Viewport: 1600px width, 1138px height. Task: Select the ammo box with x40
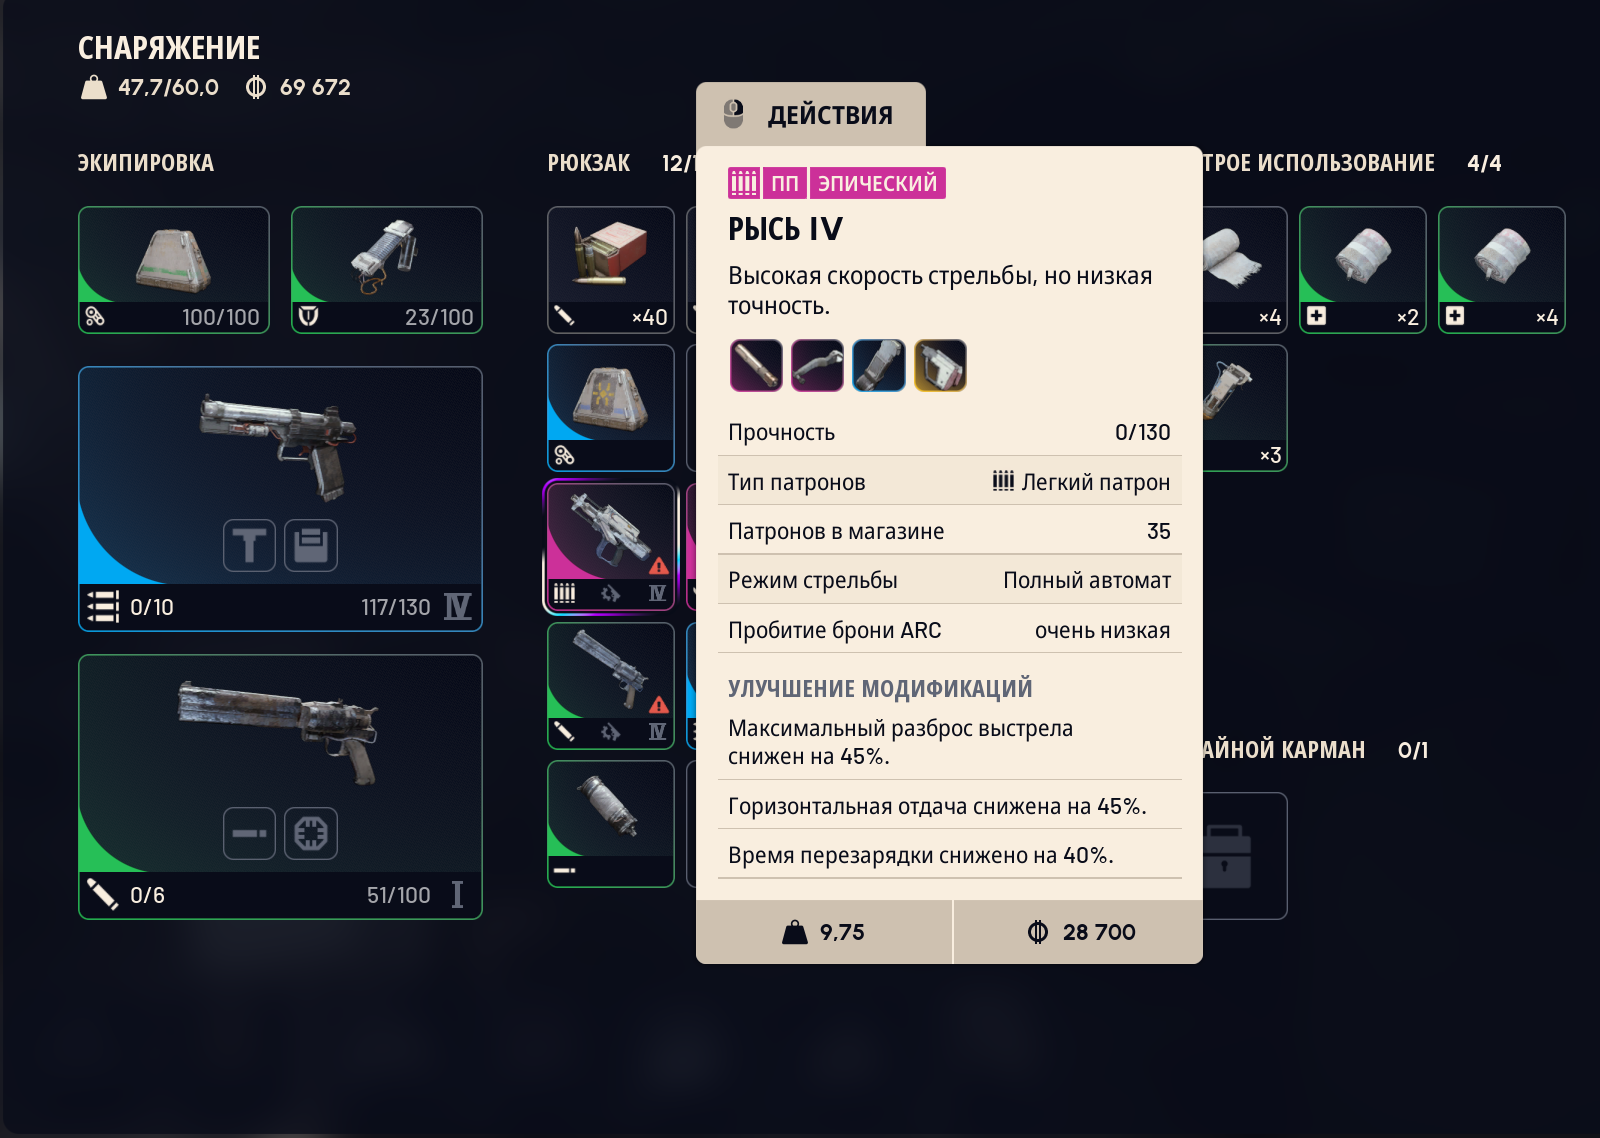coord(611,270)
